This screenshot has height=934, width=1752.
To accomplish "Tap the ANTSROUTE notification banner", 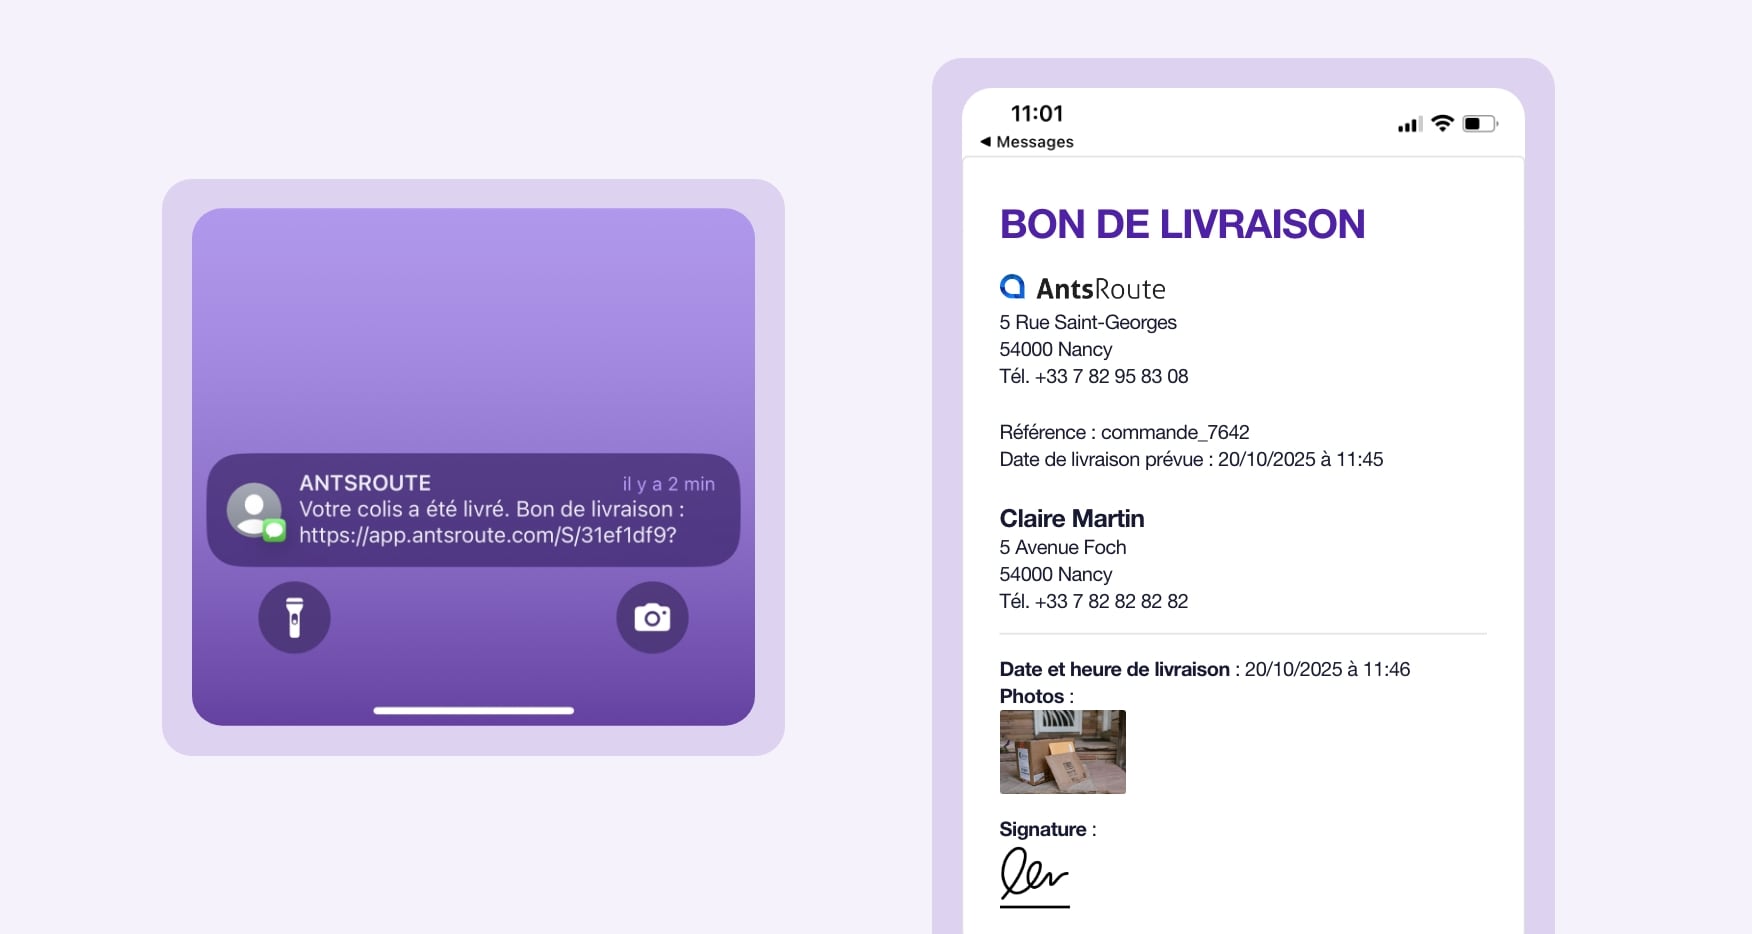I will [473, 510].
